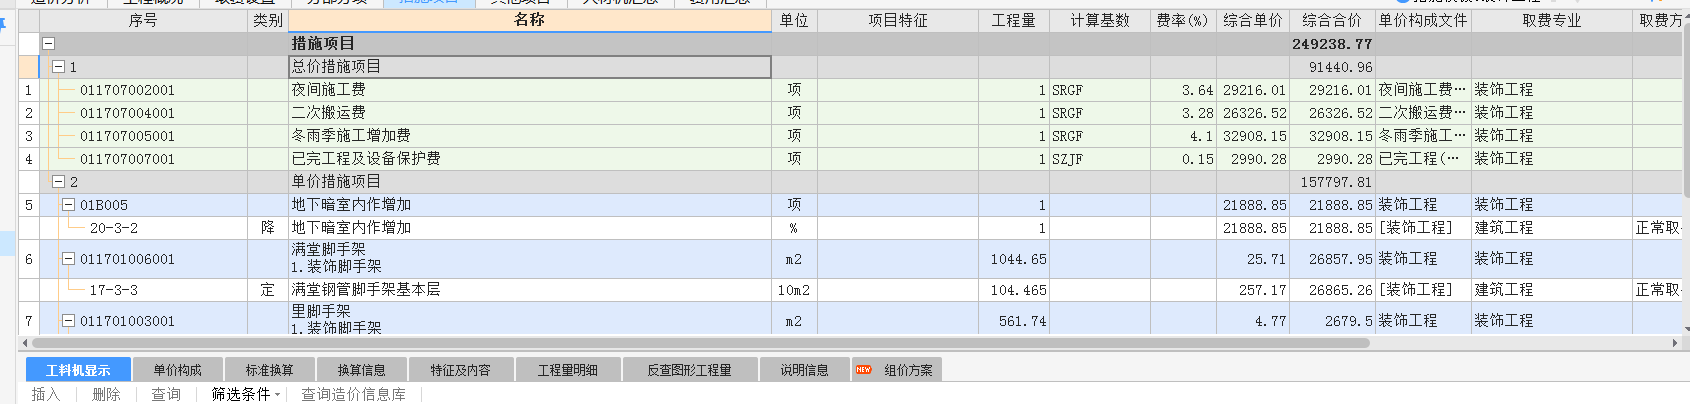Open the 工程量明细 tab

coord(567,370)
